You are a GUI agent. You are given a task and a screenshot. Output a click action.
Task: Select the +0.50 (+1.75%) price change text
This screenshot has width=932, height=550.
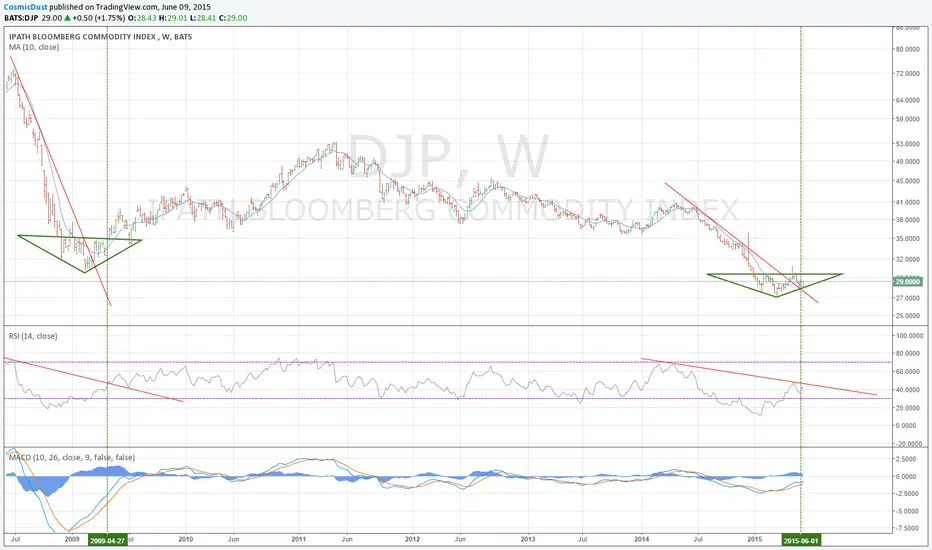pyautogui.click(x=100, y=18)
